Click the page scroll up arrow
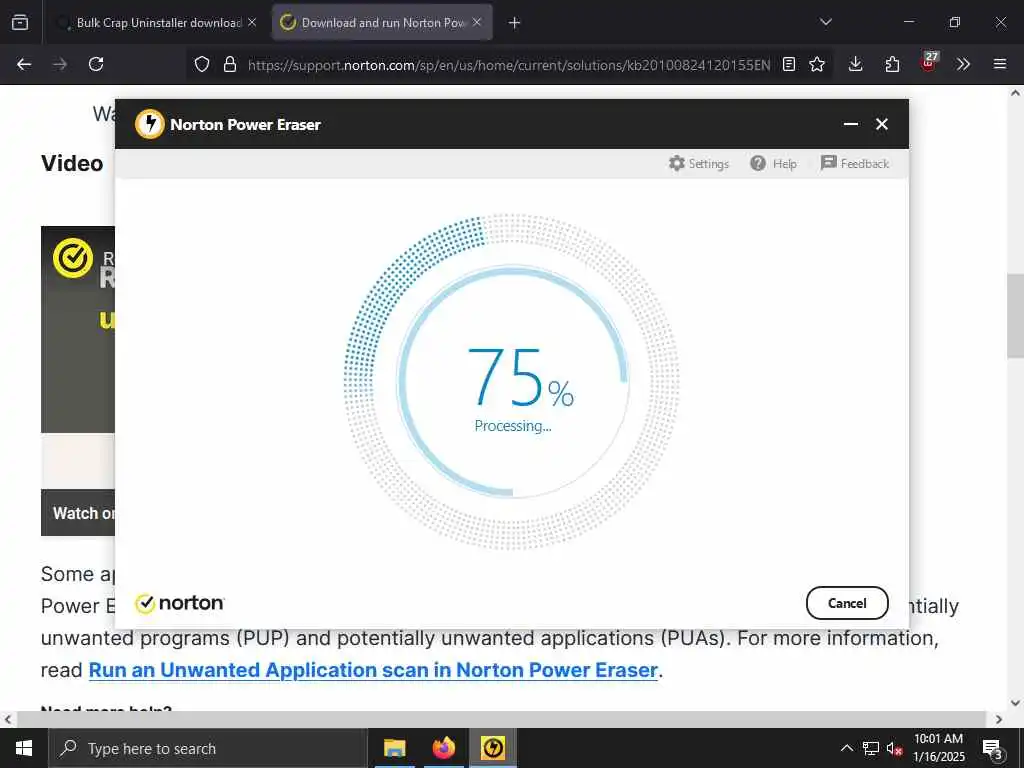Viewport: 1024px width, 768px height. pyautogui.click(x=1015, y=93)
